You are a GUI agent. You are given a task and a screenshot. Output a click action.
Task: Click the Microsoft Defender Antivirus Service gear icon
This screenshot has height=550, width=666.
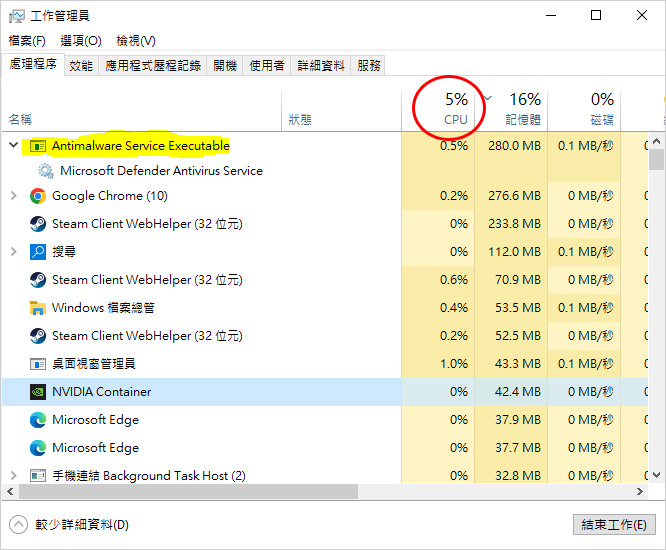[x=45, y=171]
